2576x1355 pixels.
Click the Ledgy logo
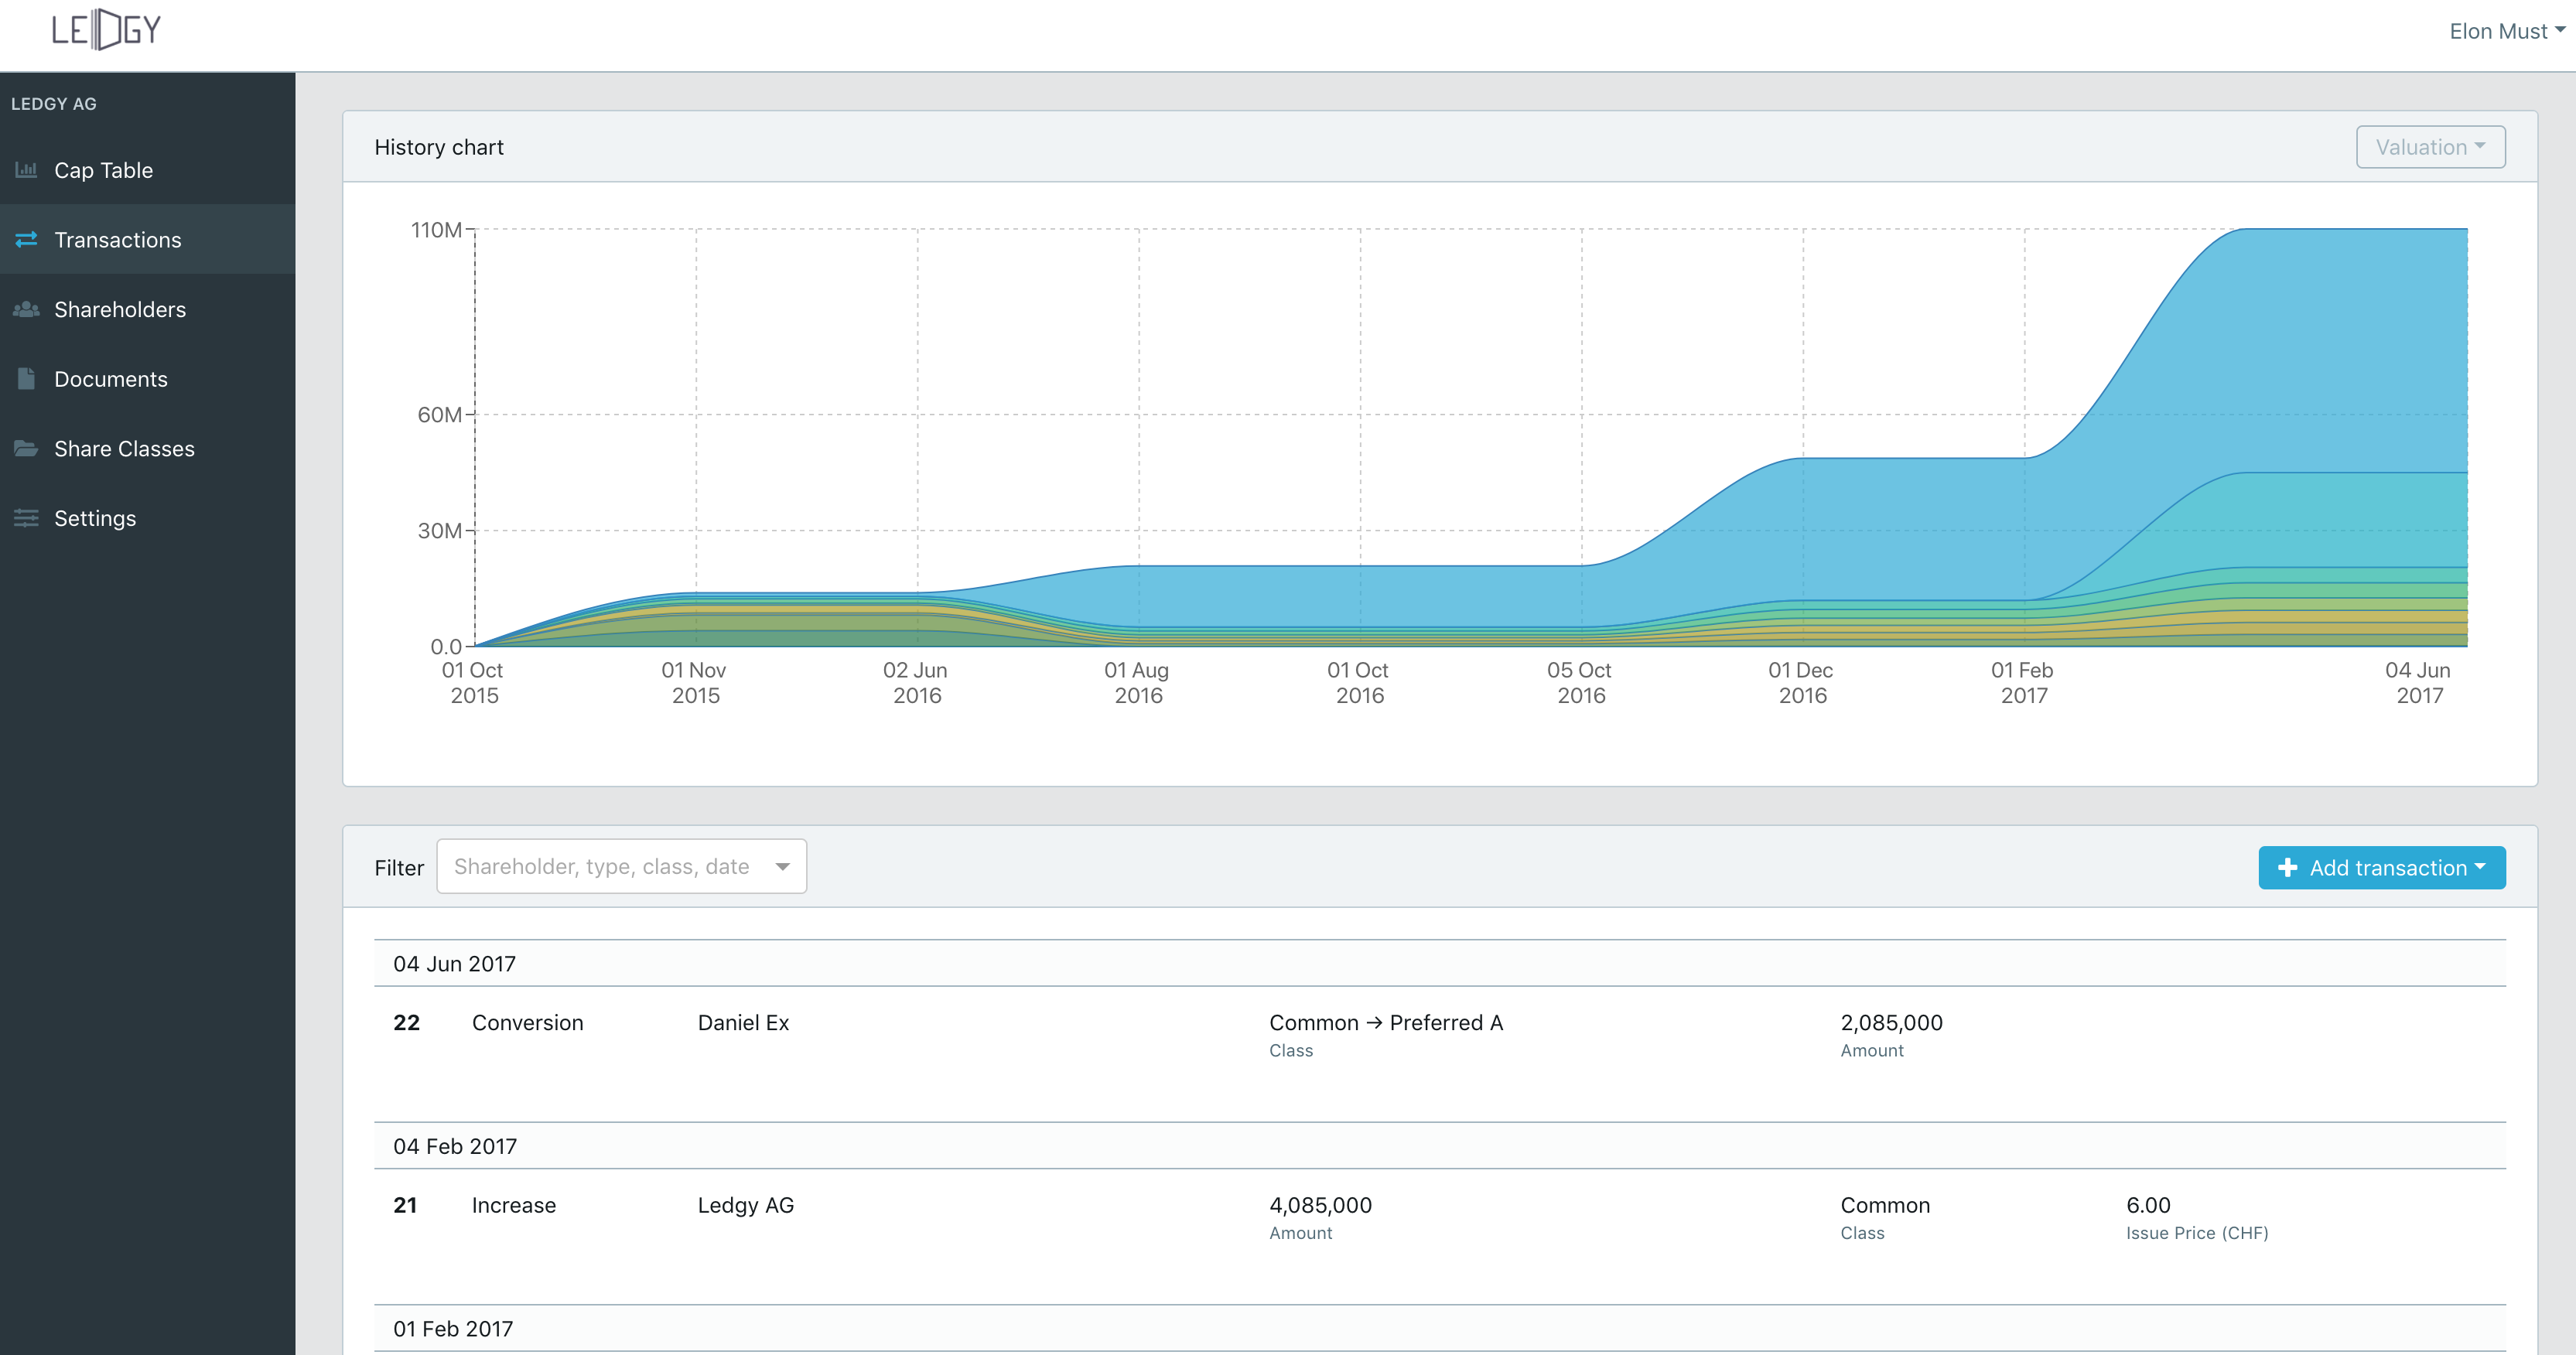pos(106,30)
